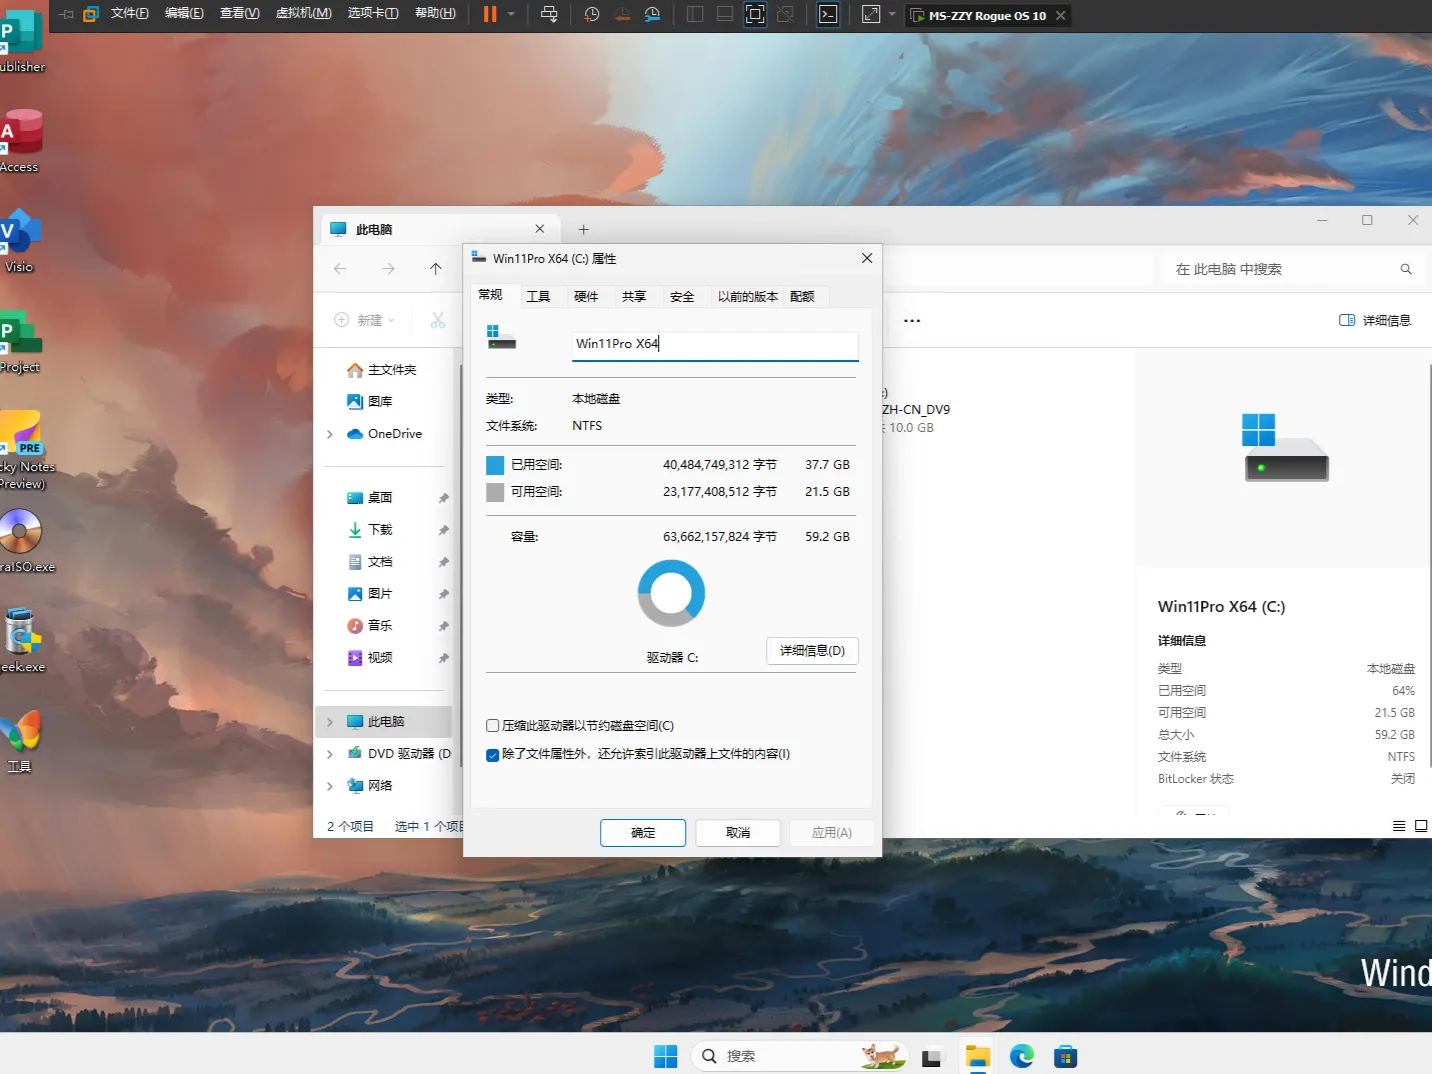Uncheck the allow file indexing checkbox

coord(493,754)
